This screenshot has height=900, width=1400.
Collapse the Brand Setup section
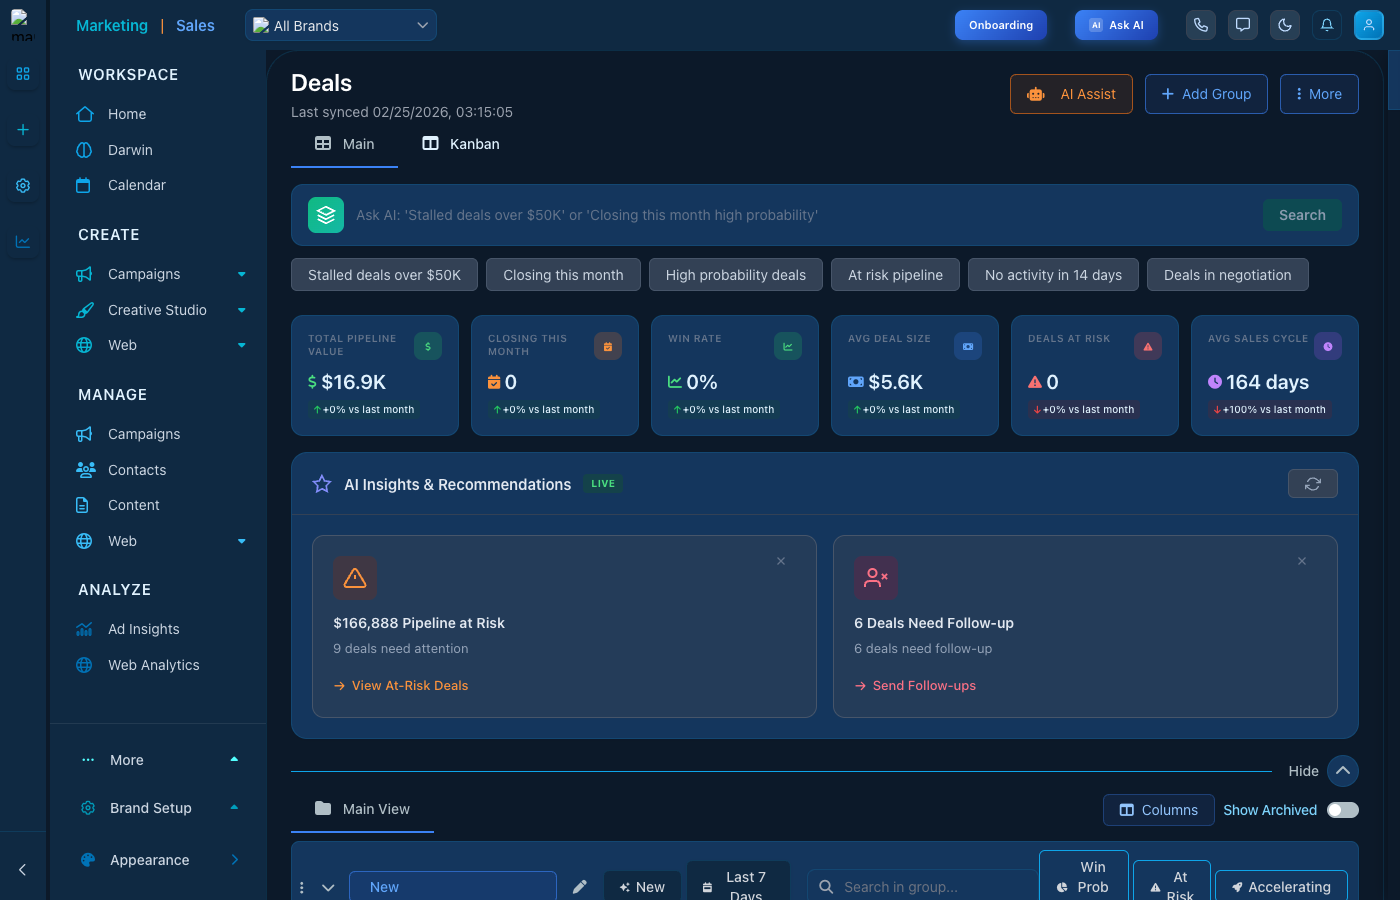coord(234,808)
